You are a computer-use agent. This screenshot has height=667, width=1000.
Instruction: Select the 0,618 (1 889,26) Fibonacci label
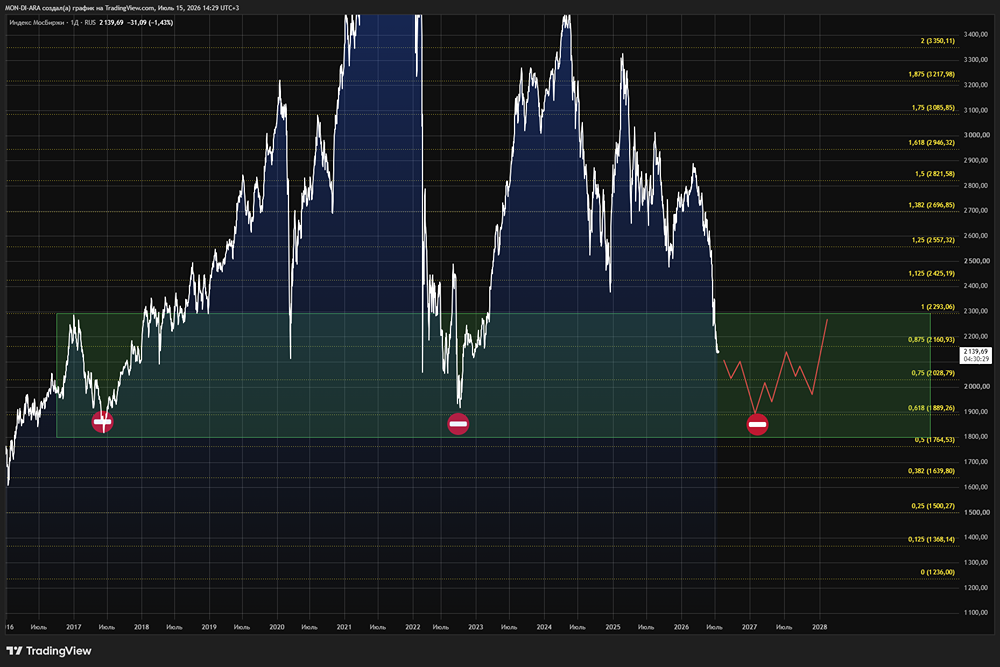pos(931,408)
